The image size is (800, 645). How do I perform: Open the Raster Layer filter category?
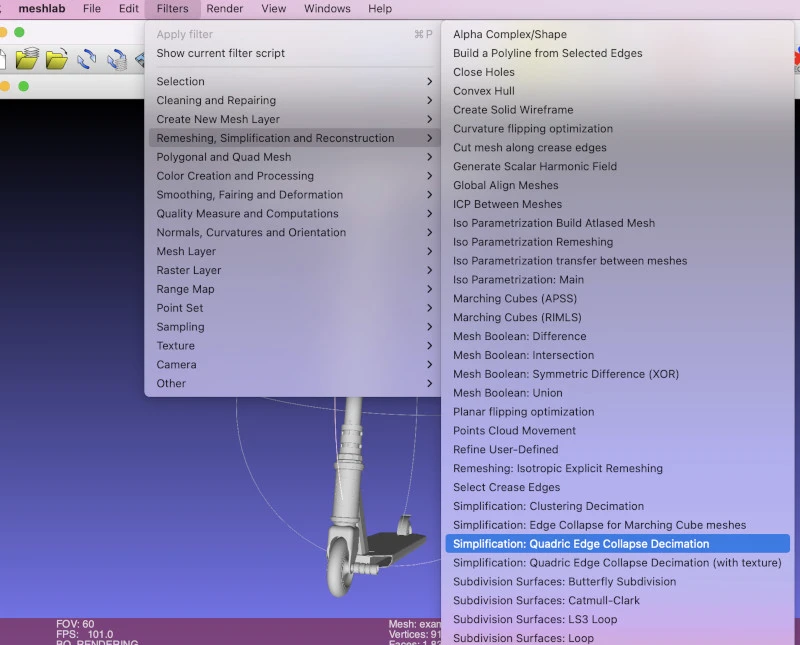coord(293,270)
